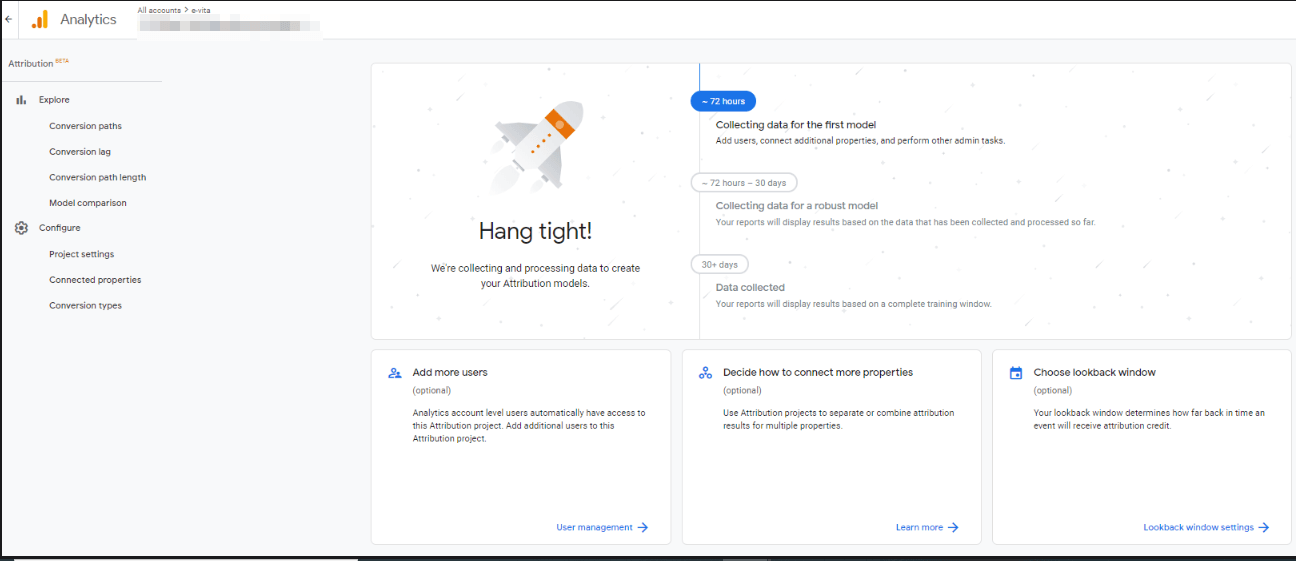Click the blurred property name in header

[230, 24]
